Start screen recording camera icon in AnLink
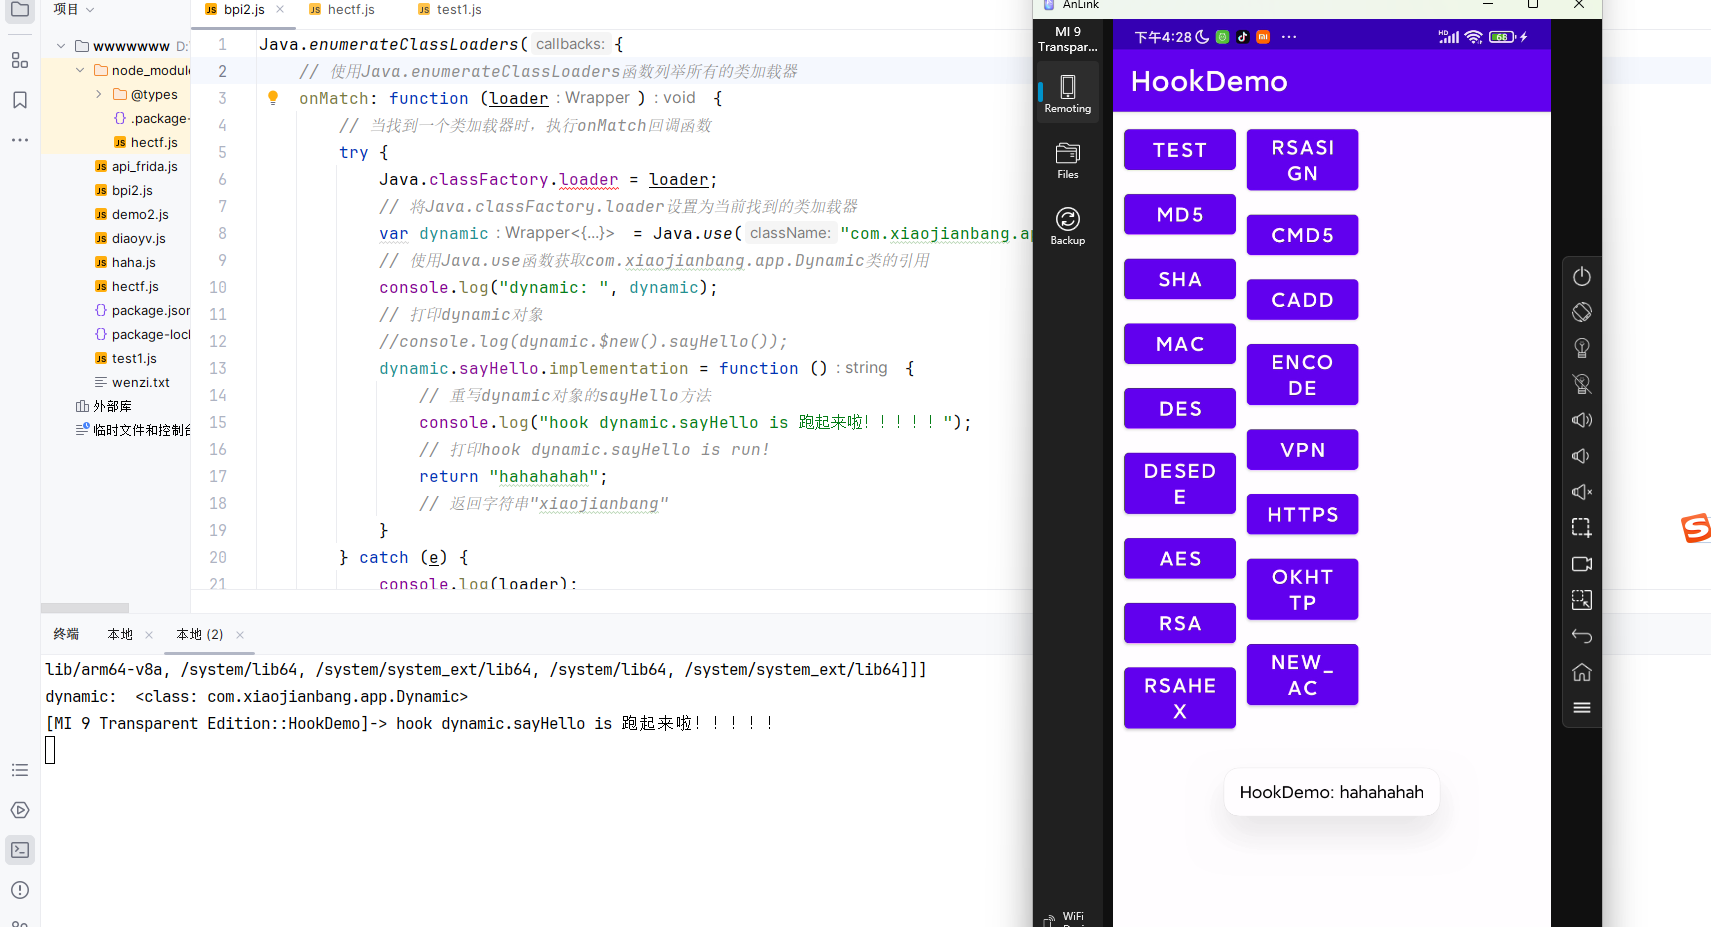The width and height of the screenshot is (1711, 927). click(x=1582, y=564)
